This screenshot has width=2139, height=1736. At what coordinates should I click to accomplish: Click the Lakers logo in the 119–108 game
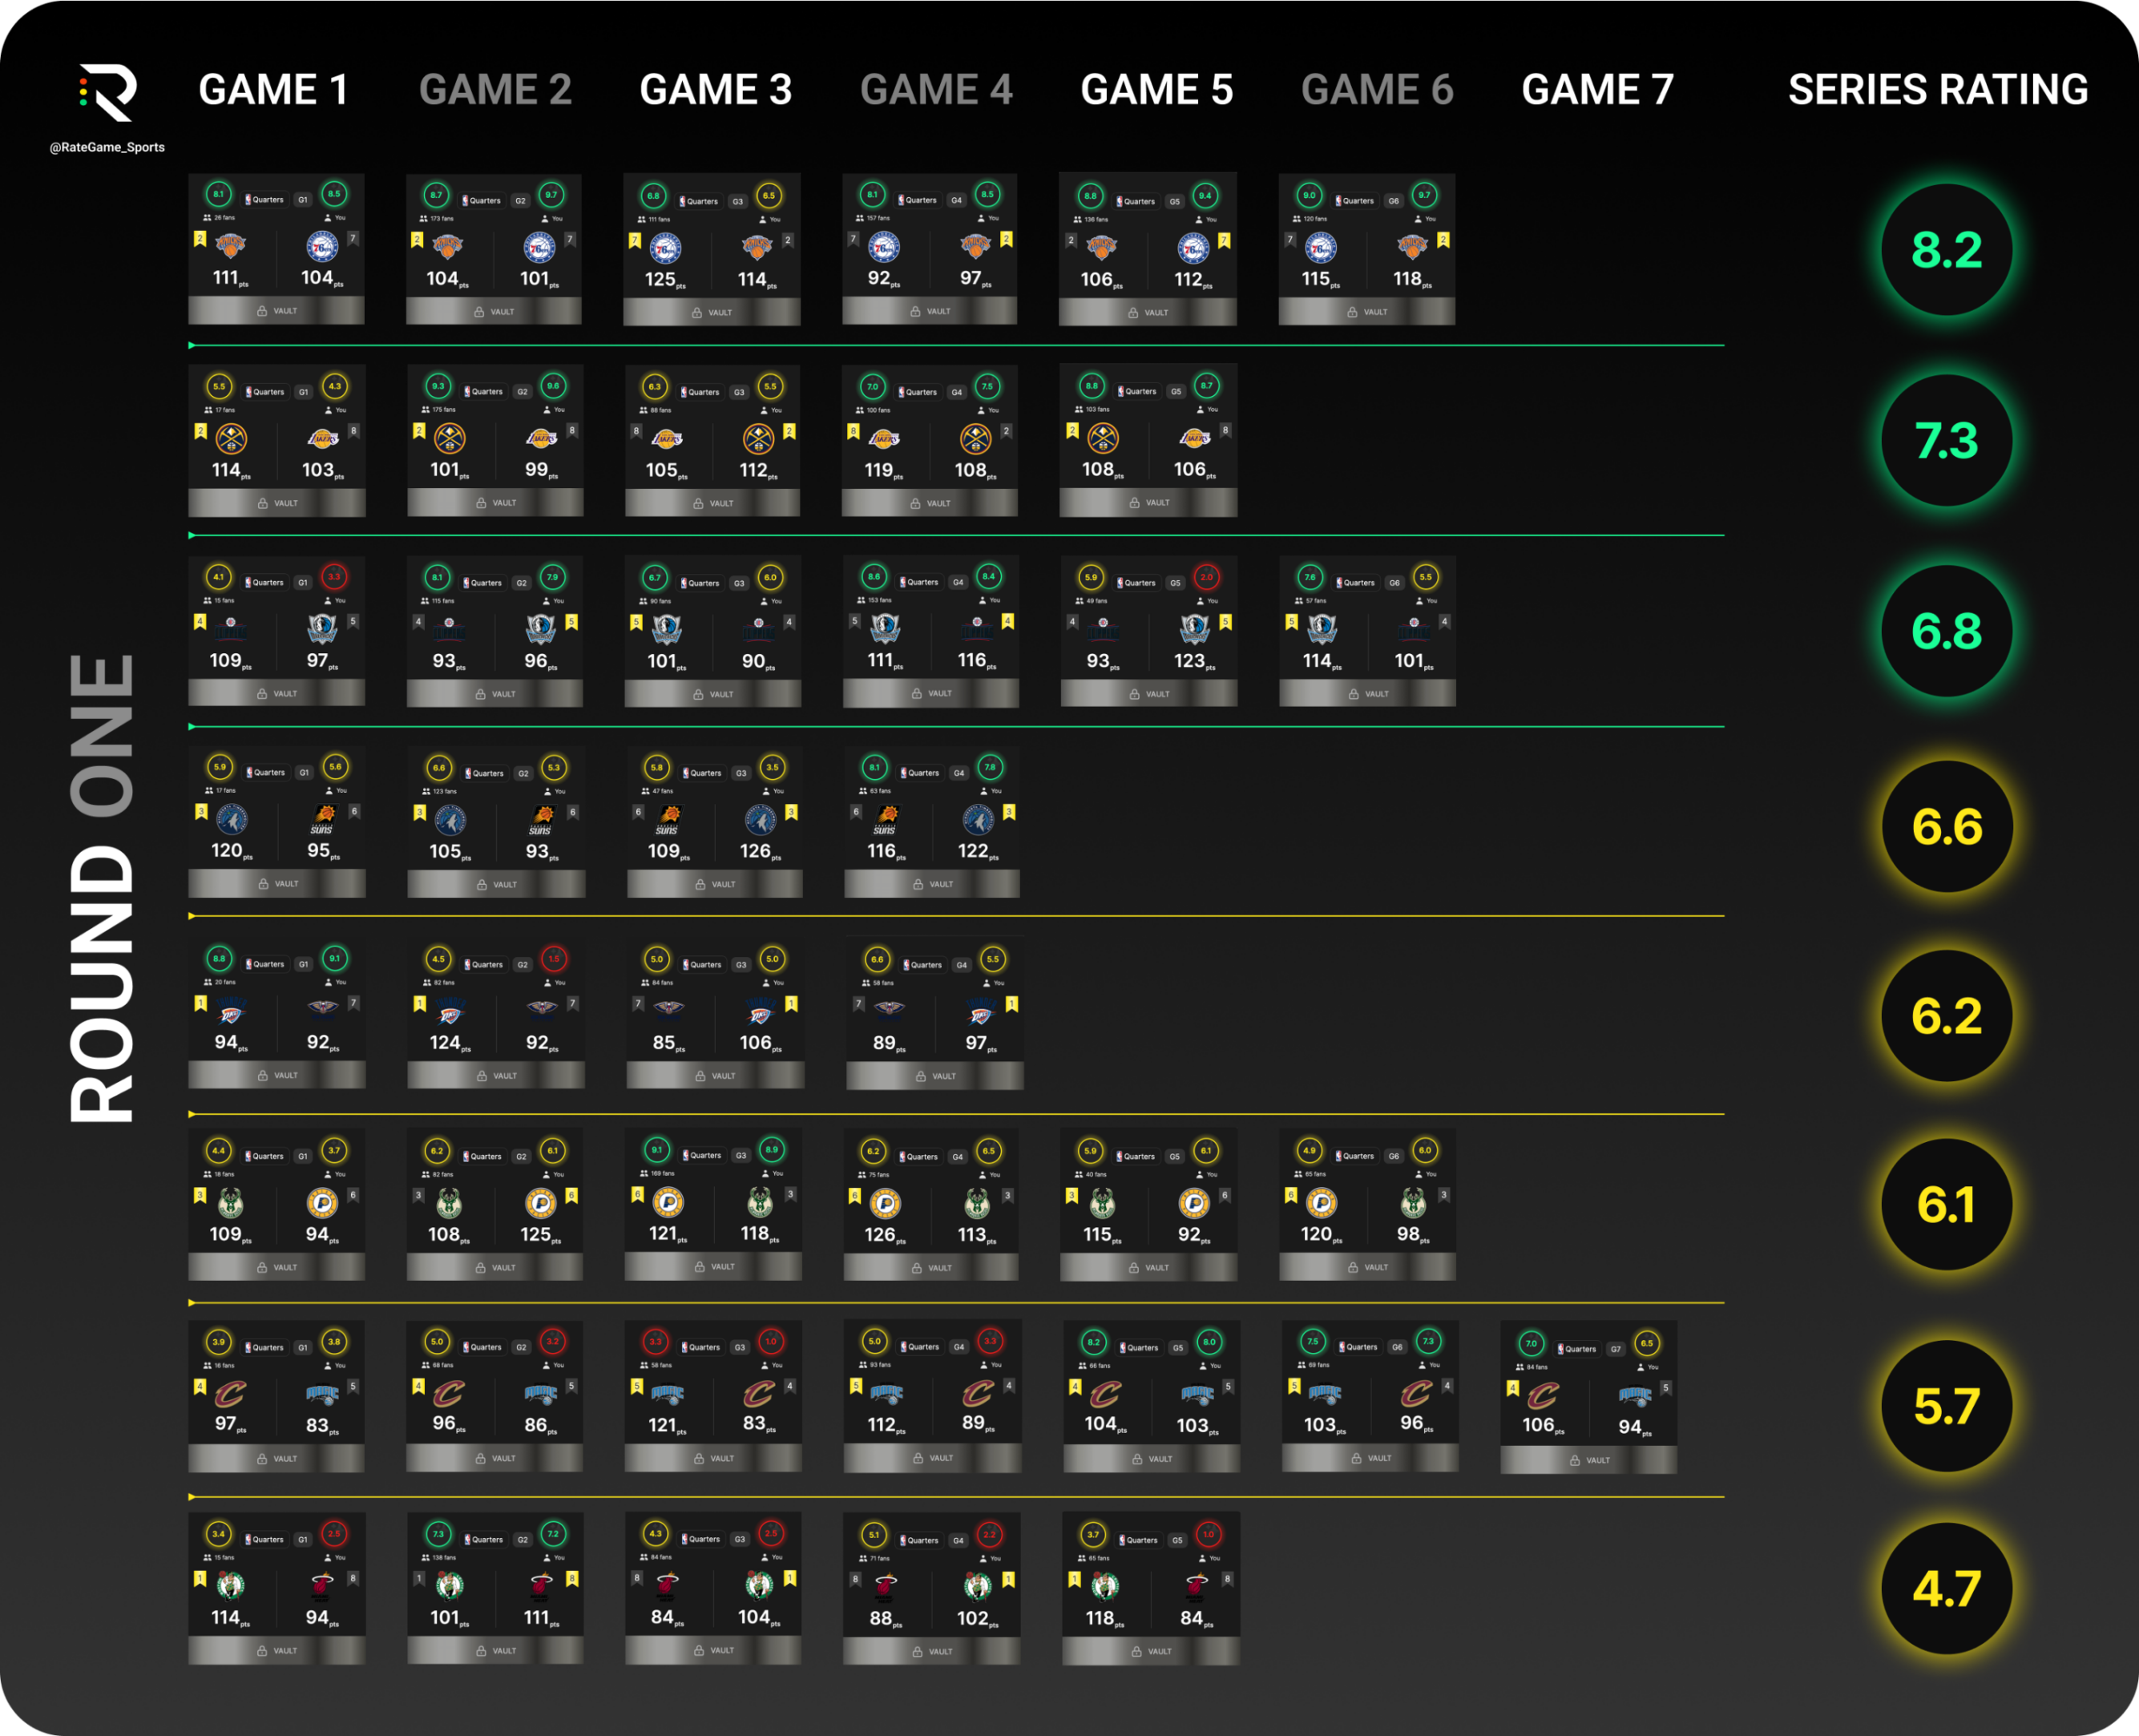point(884,438)
